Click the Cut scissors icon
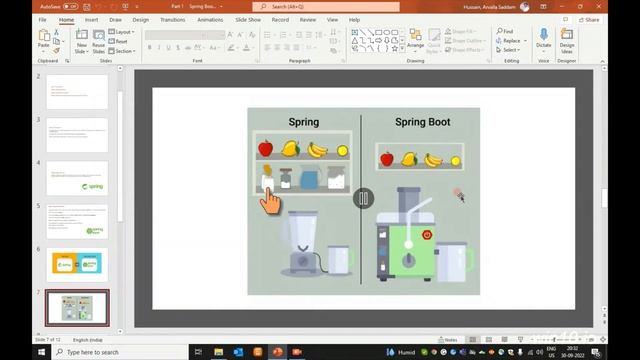The height and width of the screenshot is (360, 640). 57,32
